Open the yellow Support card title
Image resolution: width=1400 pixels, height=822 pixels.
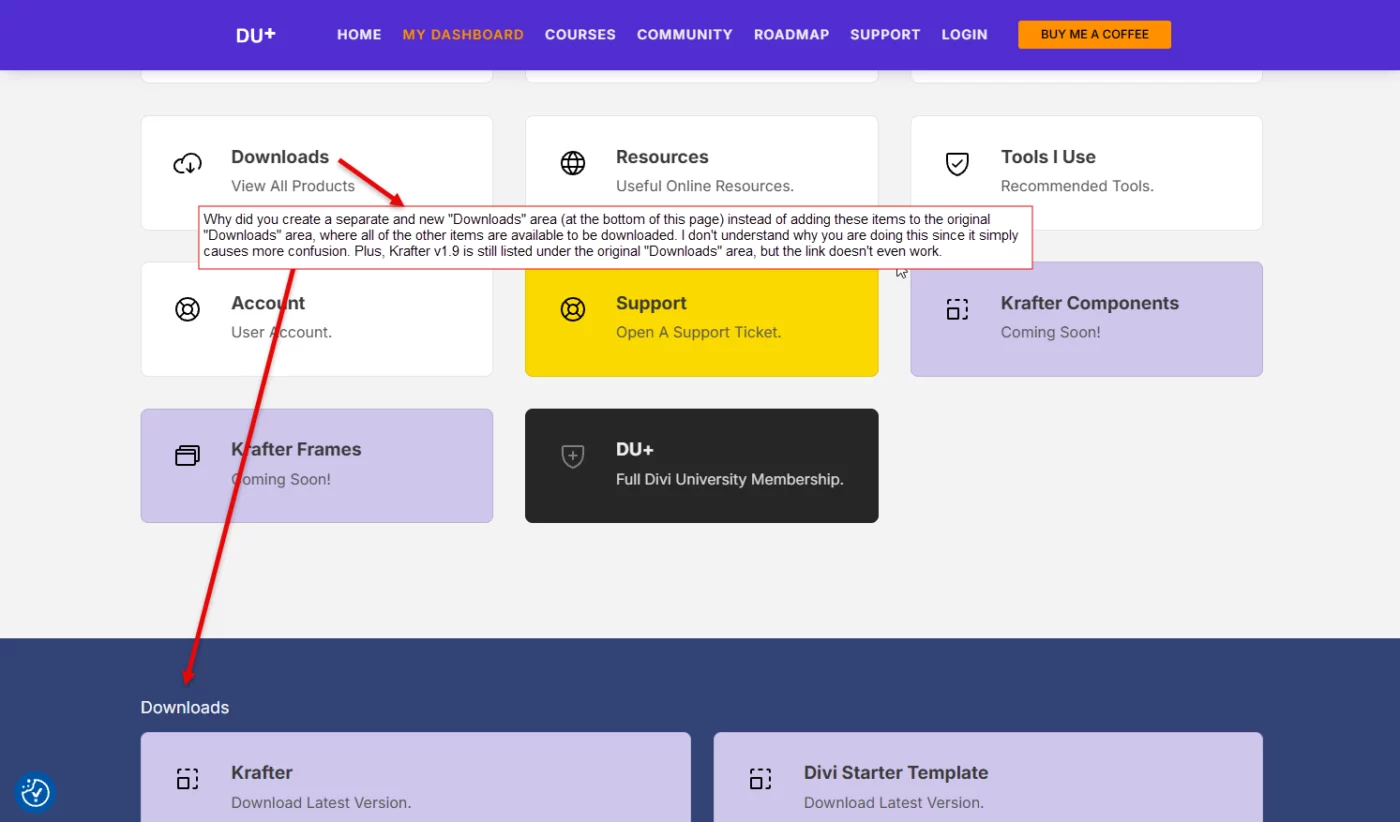(x=651, y=303)
